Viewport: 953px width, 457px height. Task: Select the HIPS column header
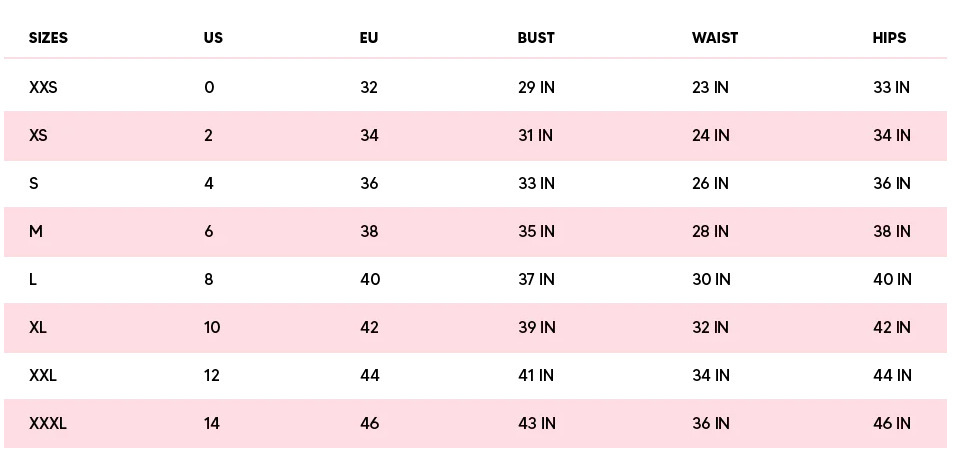(x=889, y=38)
